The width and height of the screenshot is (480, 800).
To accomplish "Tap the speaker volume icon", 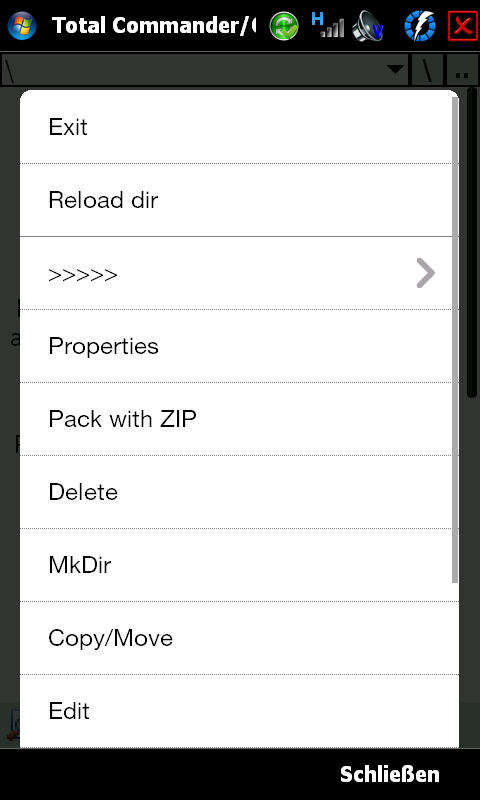I will point(368,26).
